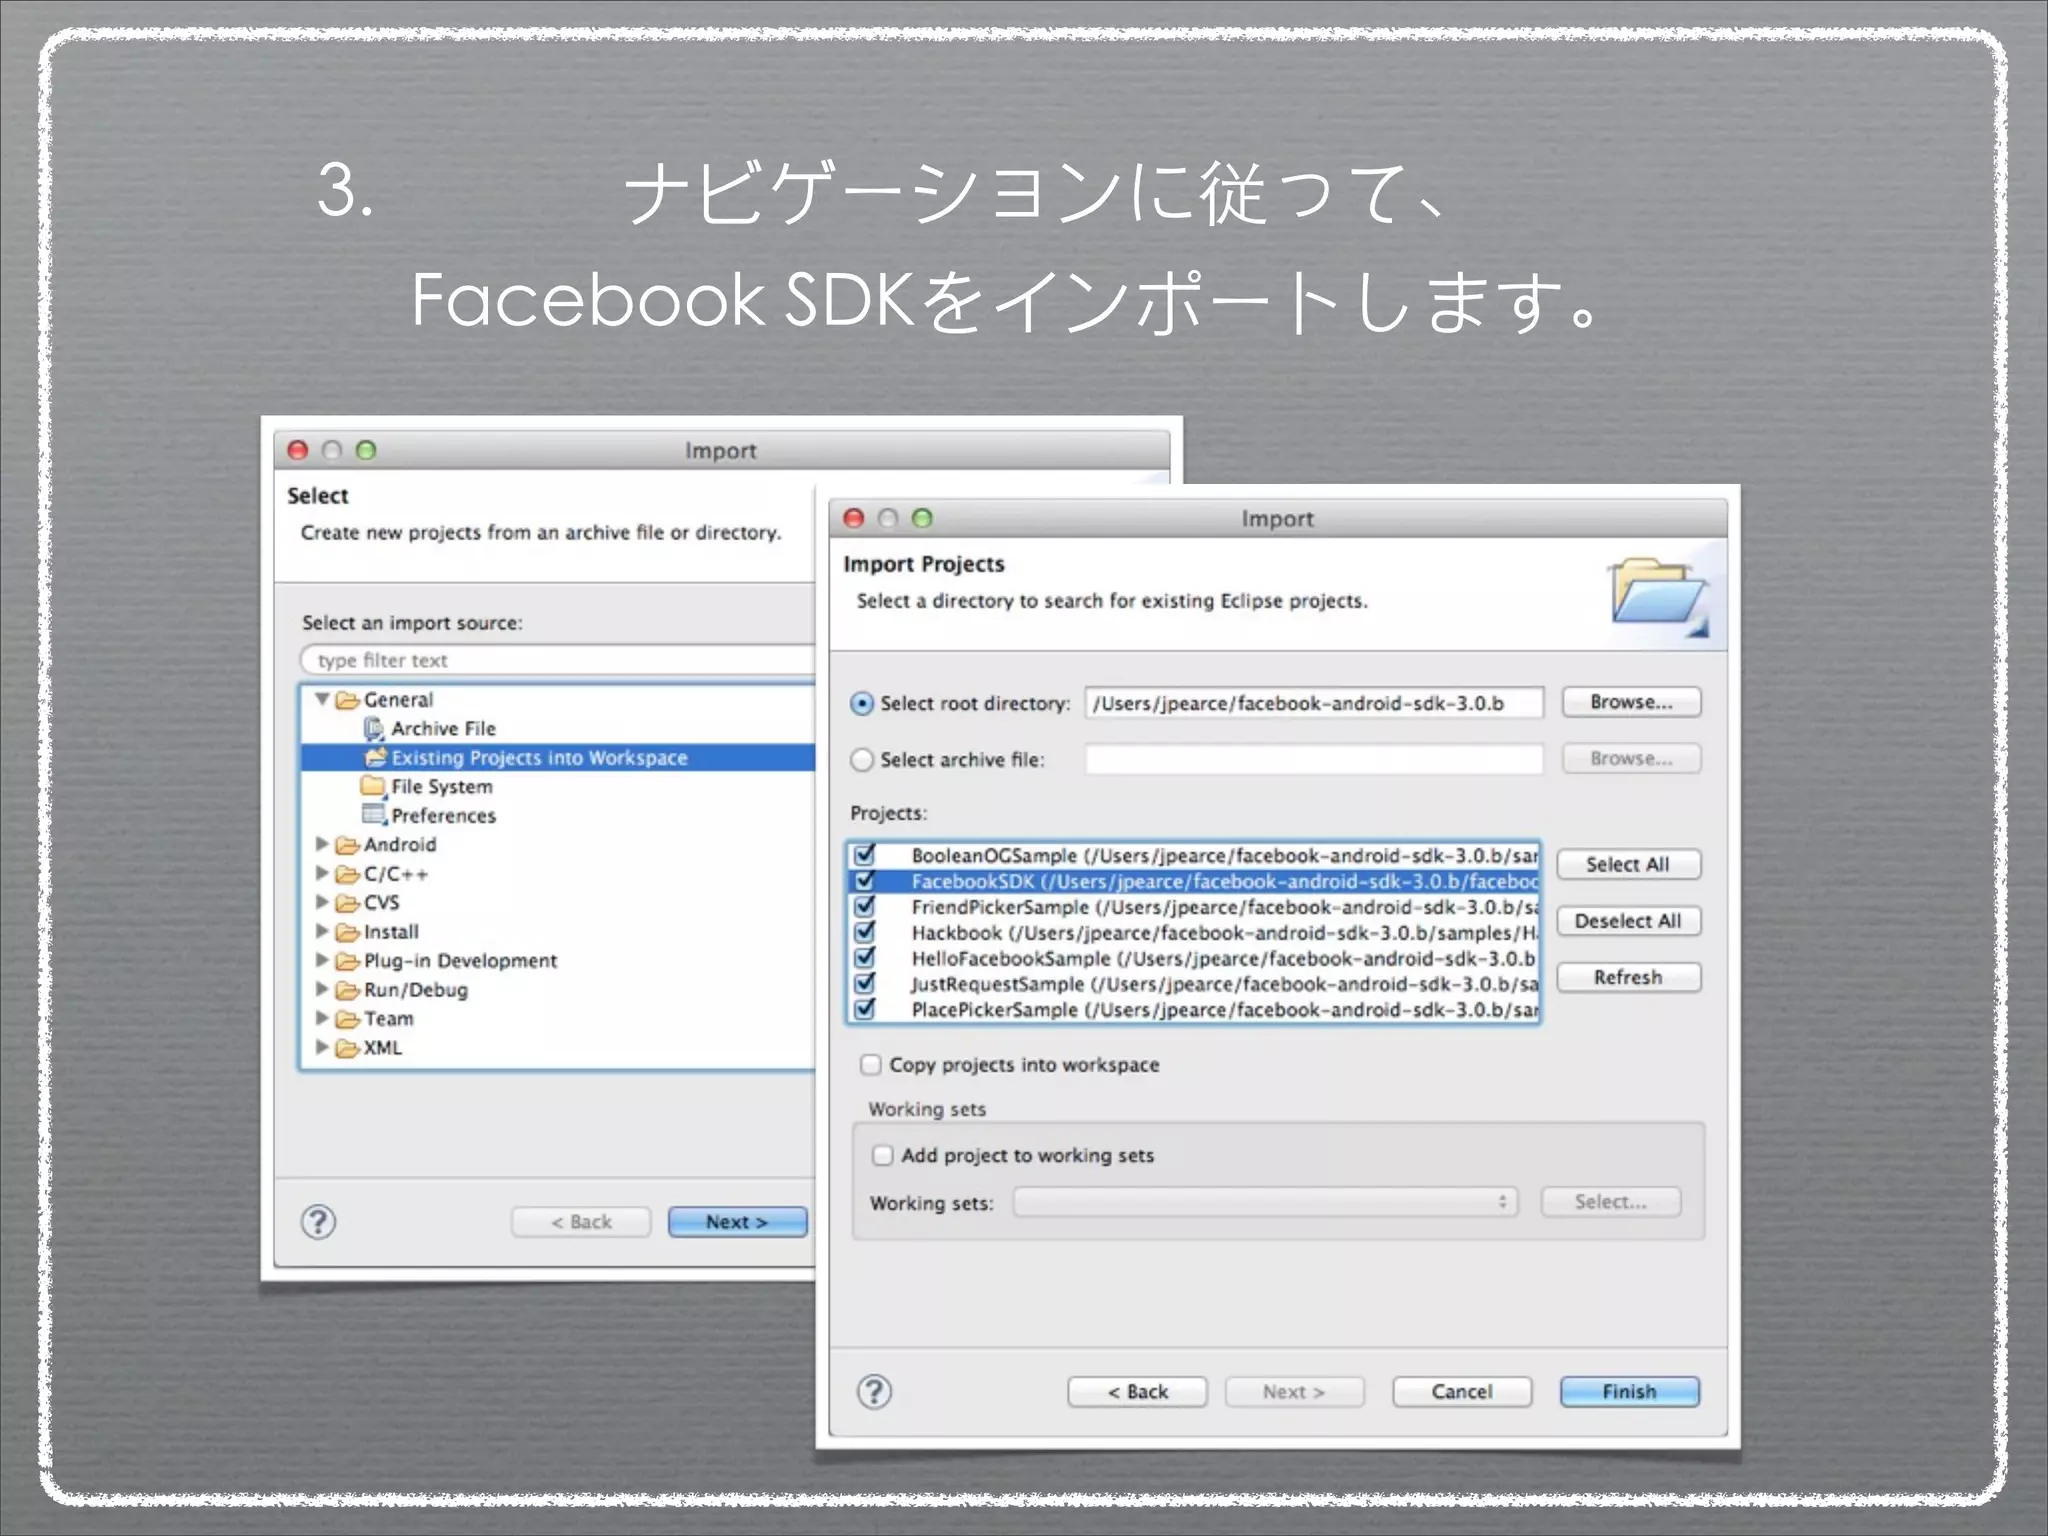Collapse the General tree node
The width and height of the screenshot is (2048, 1536).
click(x=322, y=699)
